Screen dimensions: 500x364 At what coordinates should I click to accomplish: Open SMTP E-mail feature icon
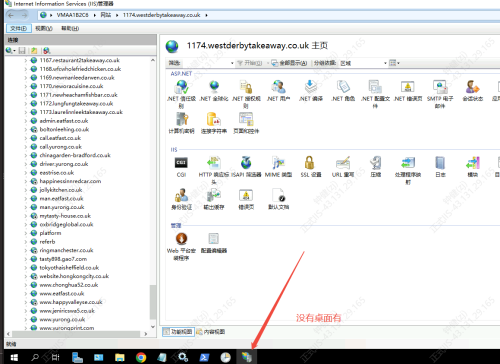click(440, 87)
